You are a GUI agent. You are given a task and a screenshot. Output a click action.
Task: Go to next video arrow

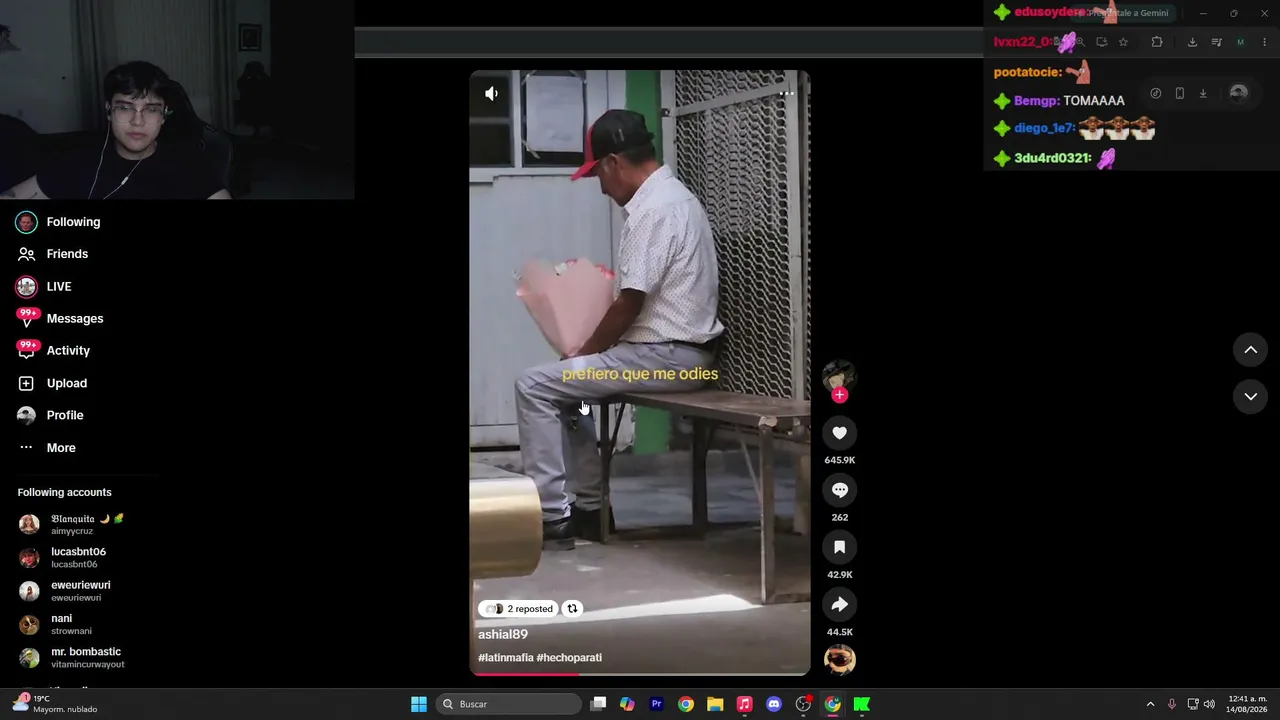[1250, 396]
